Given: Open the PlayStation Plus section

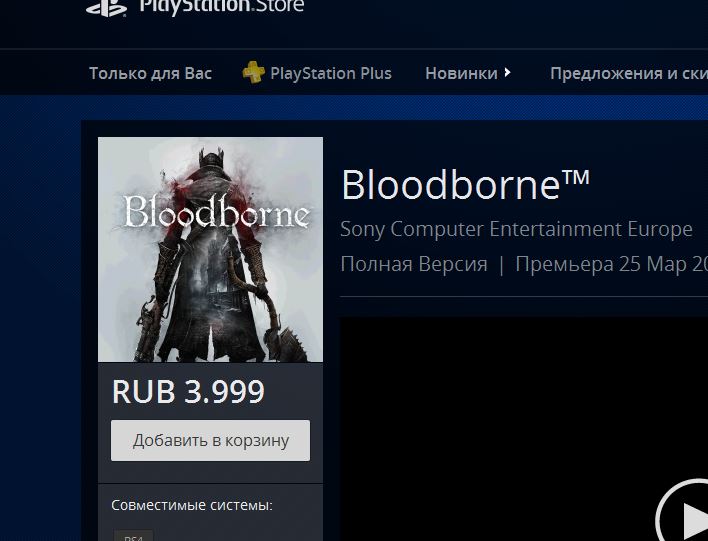Looking at the screenshot, I should [331, 73].
